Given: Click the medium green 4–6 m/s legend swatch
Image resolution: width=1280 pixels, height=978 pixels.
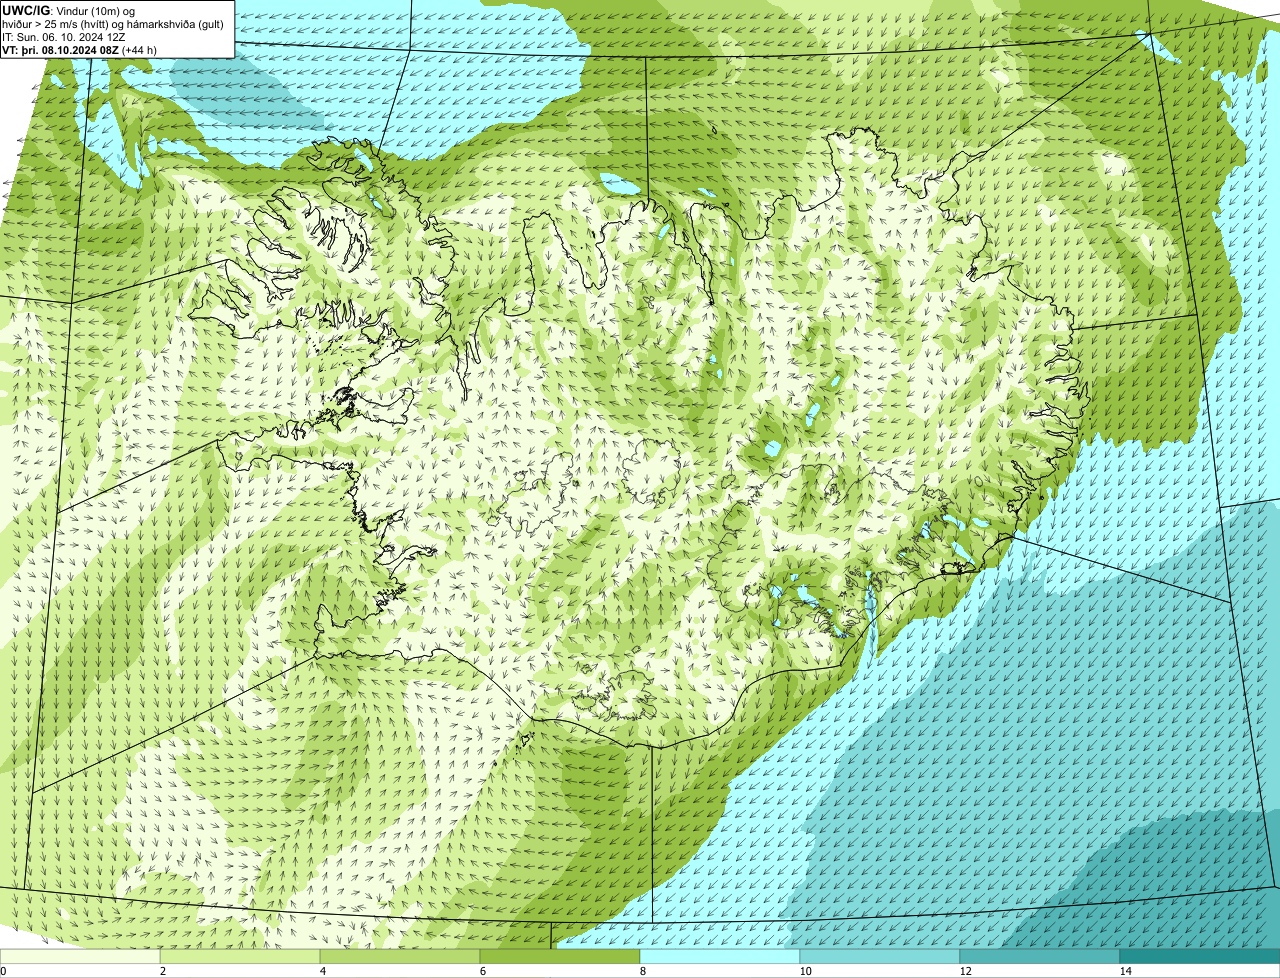Looking at the screenshot, I should coord(400,956).
